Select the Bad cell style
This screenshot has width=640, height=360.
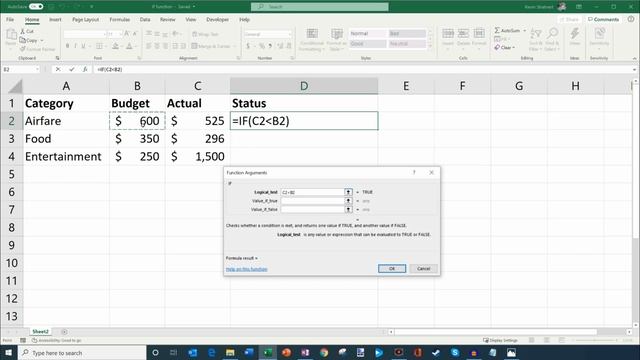407,33
